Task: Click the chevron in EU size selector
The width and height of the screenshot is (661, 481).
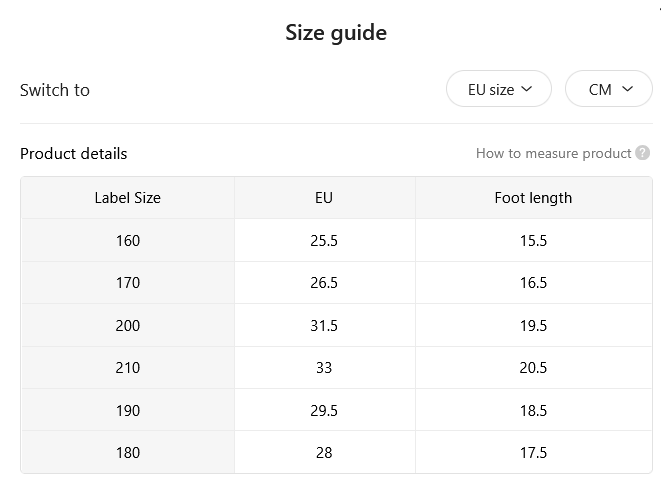Action: coord(527,89)
